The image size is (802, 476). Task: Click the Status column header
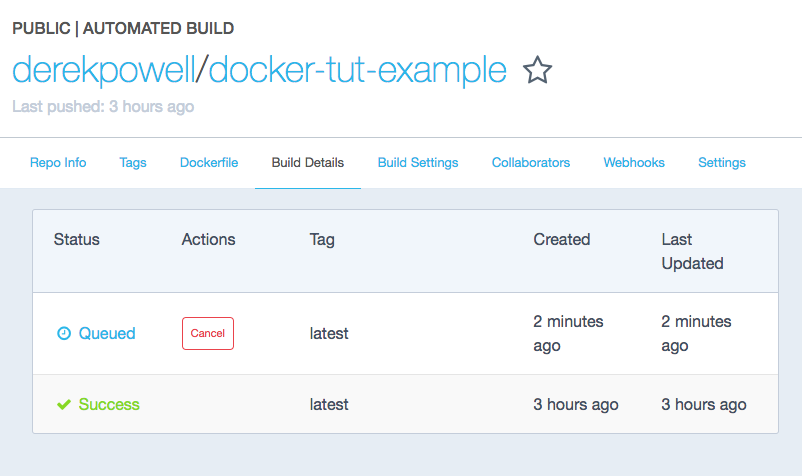point(77,239)
